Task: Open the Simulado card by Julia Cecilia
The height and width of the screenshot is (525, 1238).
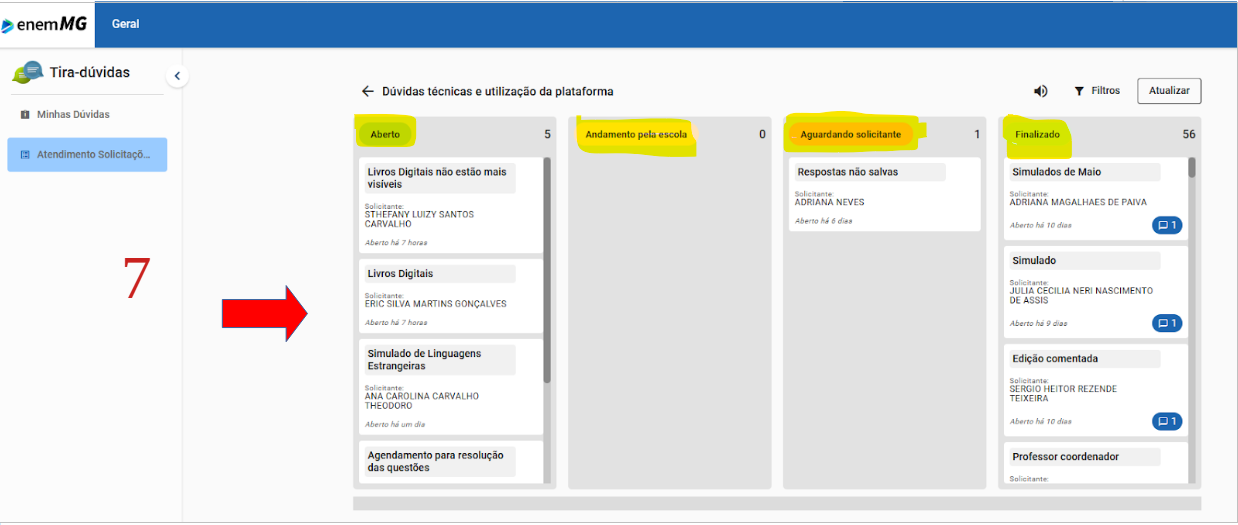Action: point(1097,292)
